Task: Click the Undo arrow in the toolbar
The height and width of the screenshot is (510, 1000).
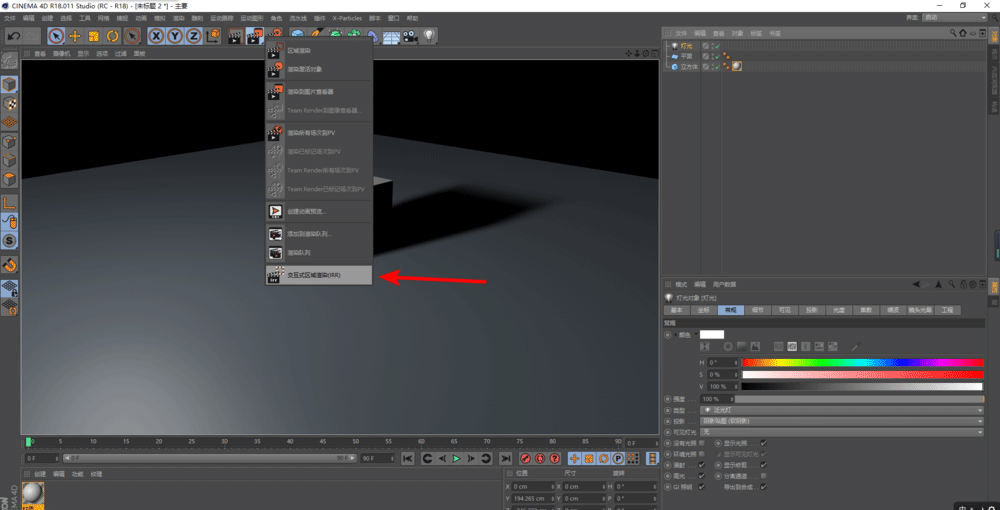Action: click(13, 36)
